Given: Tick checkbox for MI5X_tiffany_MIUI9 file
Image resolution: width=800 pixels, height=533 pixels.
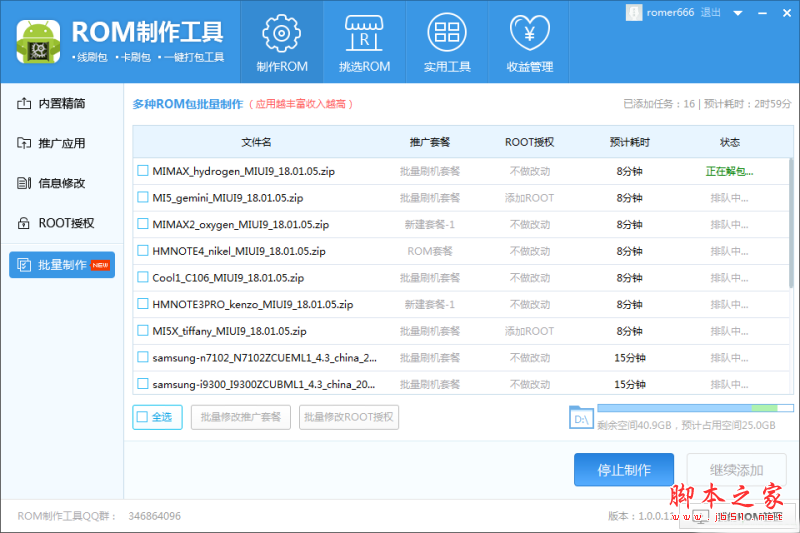Looking at the screenshot, I should tap(143, 331).
